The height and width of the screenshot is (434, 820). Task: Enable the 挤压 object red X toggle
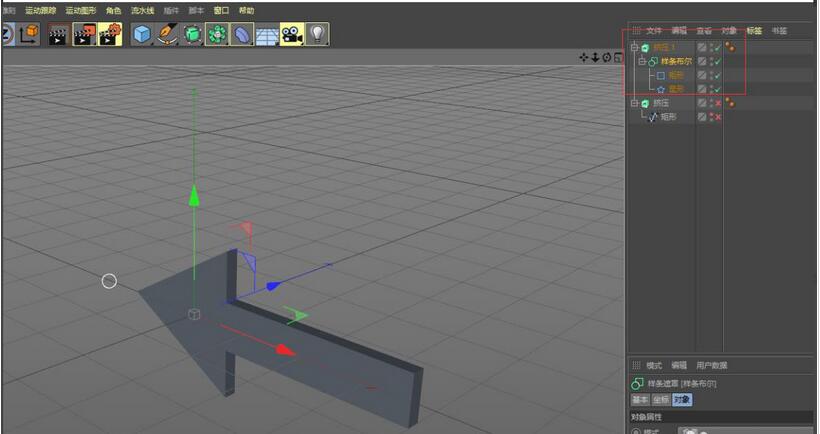(718, 103)
